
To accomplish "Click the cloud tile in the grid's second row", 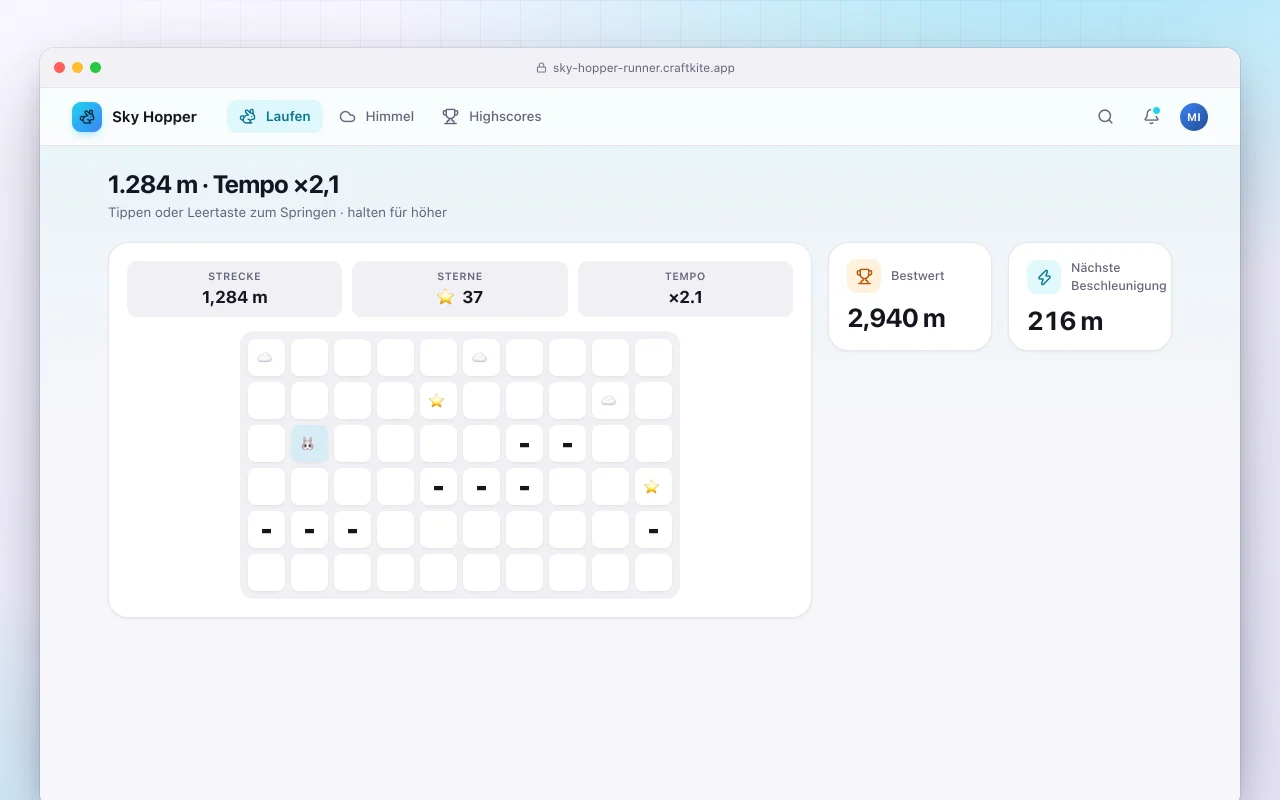I will coord(610,401).
